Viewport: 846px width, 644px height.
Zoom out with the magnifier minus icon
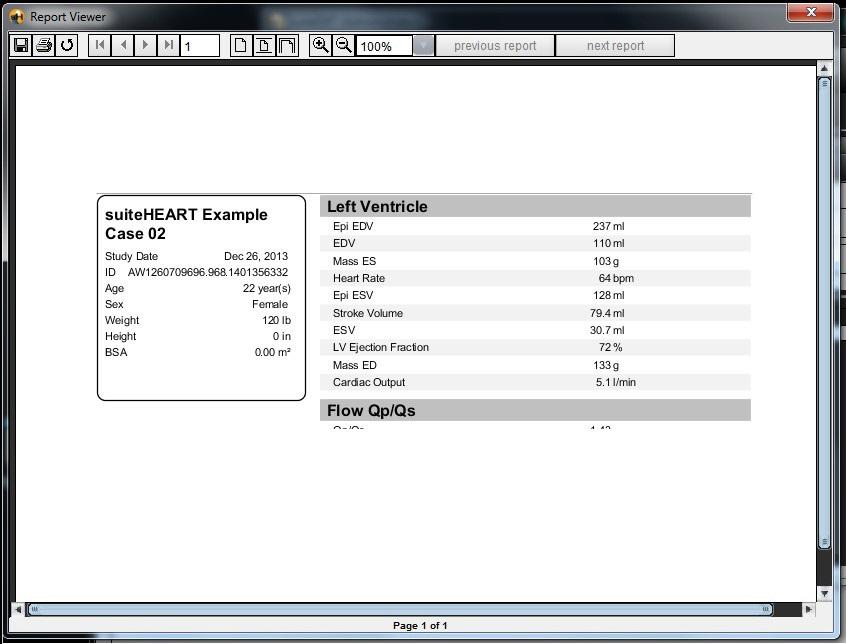(x=344, y=45)
